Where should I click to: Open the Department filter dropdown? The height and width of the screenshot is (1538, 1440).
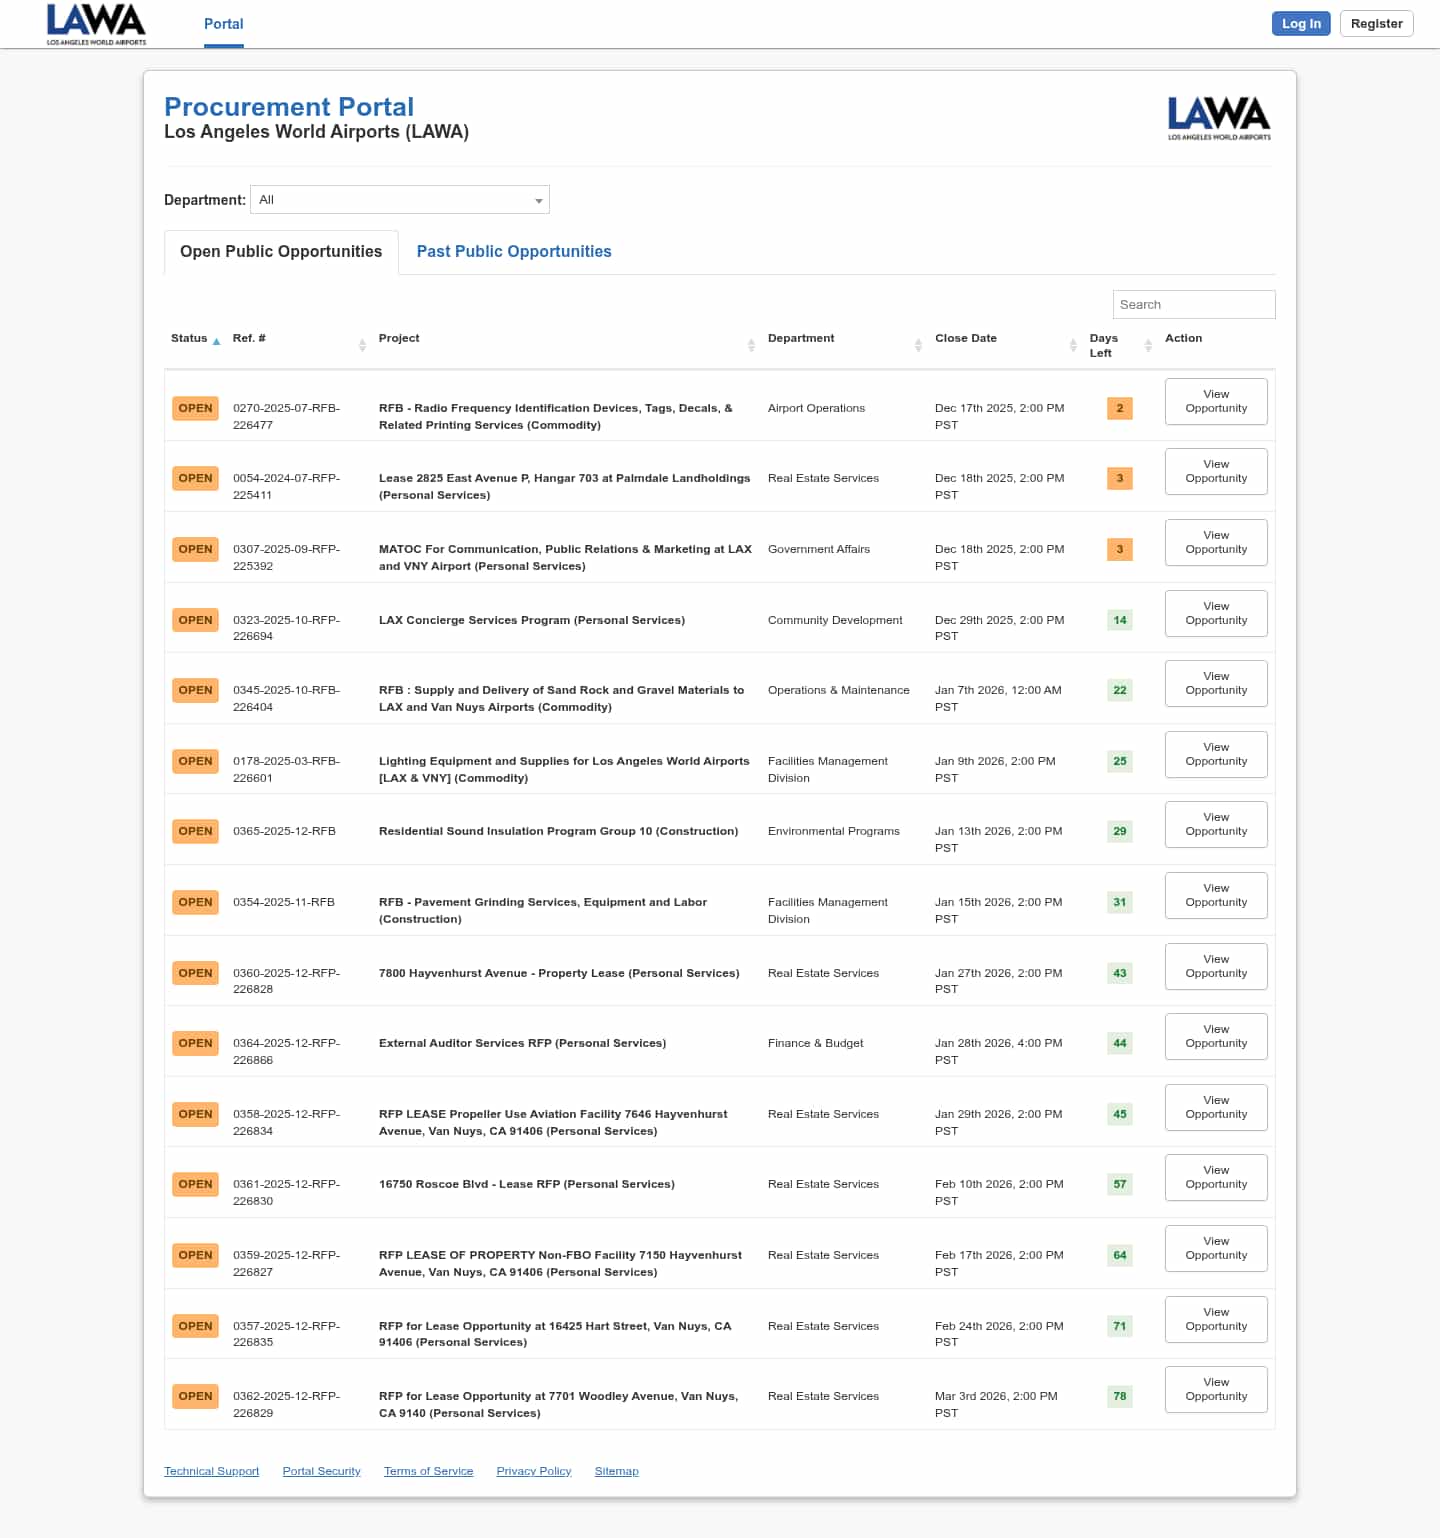(400, 200)
